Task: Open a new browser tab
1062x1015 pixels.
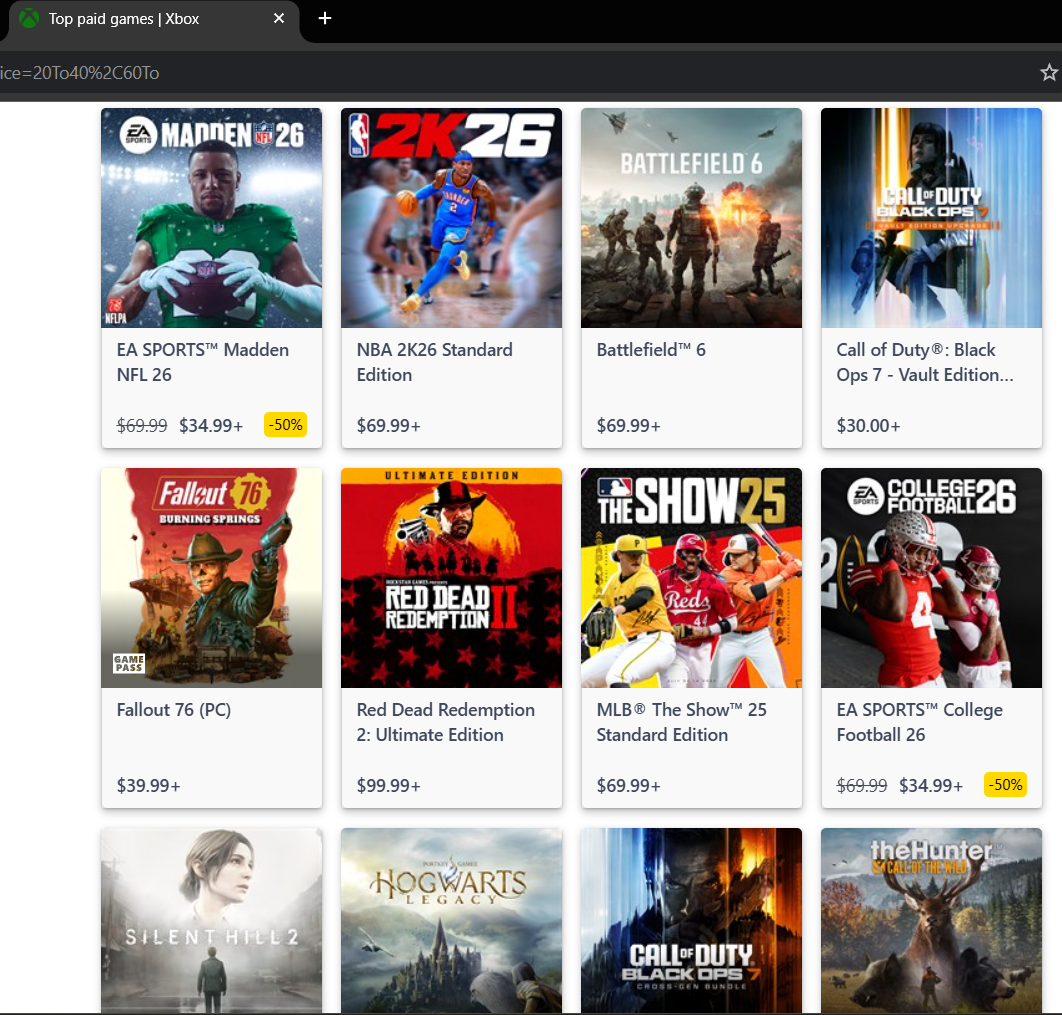Action: coord(324,18)
